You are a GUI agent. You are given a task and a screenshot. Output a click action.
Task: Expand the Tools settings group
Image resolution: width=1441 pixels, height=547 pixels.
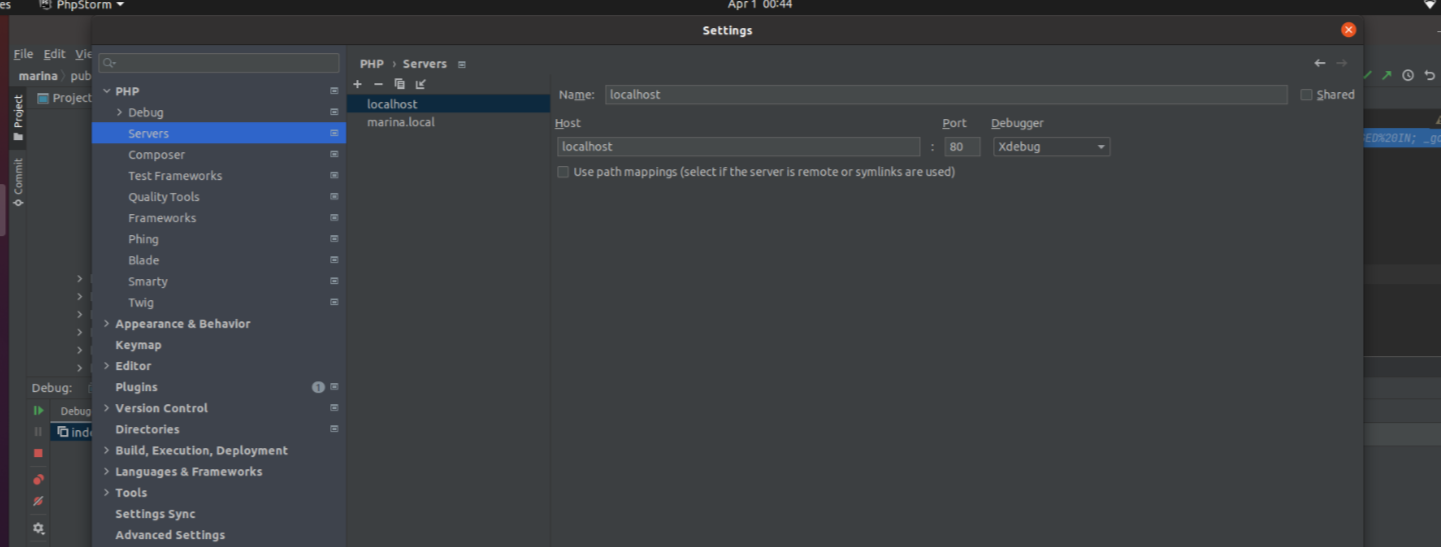106,492
